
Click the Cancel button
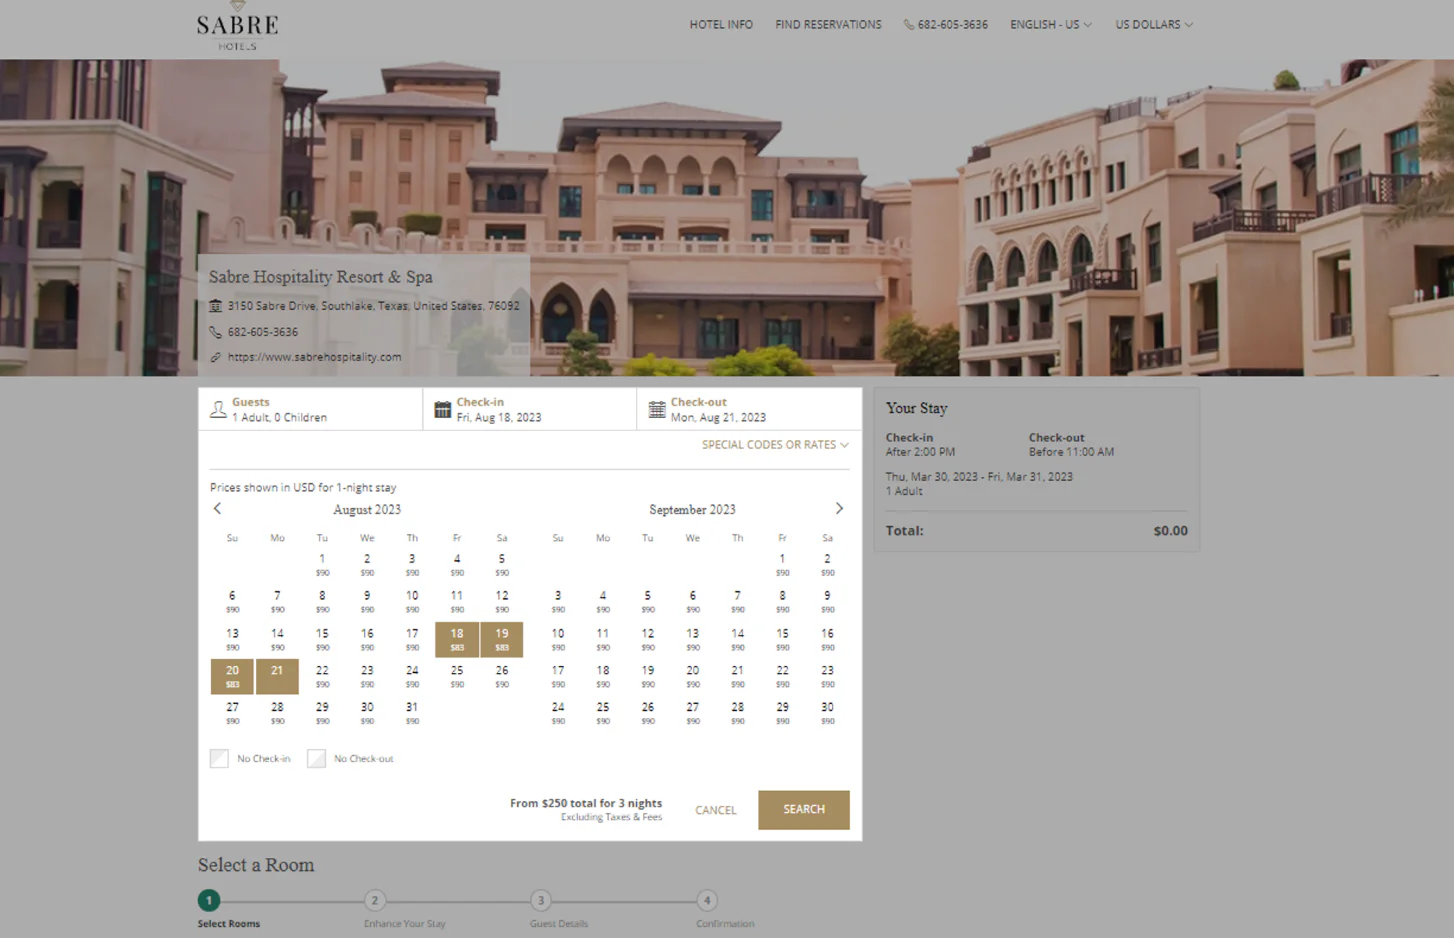click(716, 811)
